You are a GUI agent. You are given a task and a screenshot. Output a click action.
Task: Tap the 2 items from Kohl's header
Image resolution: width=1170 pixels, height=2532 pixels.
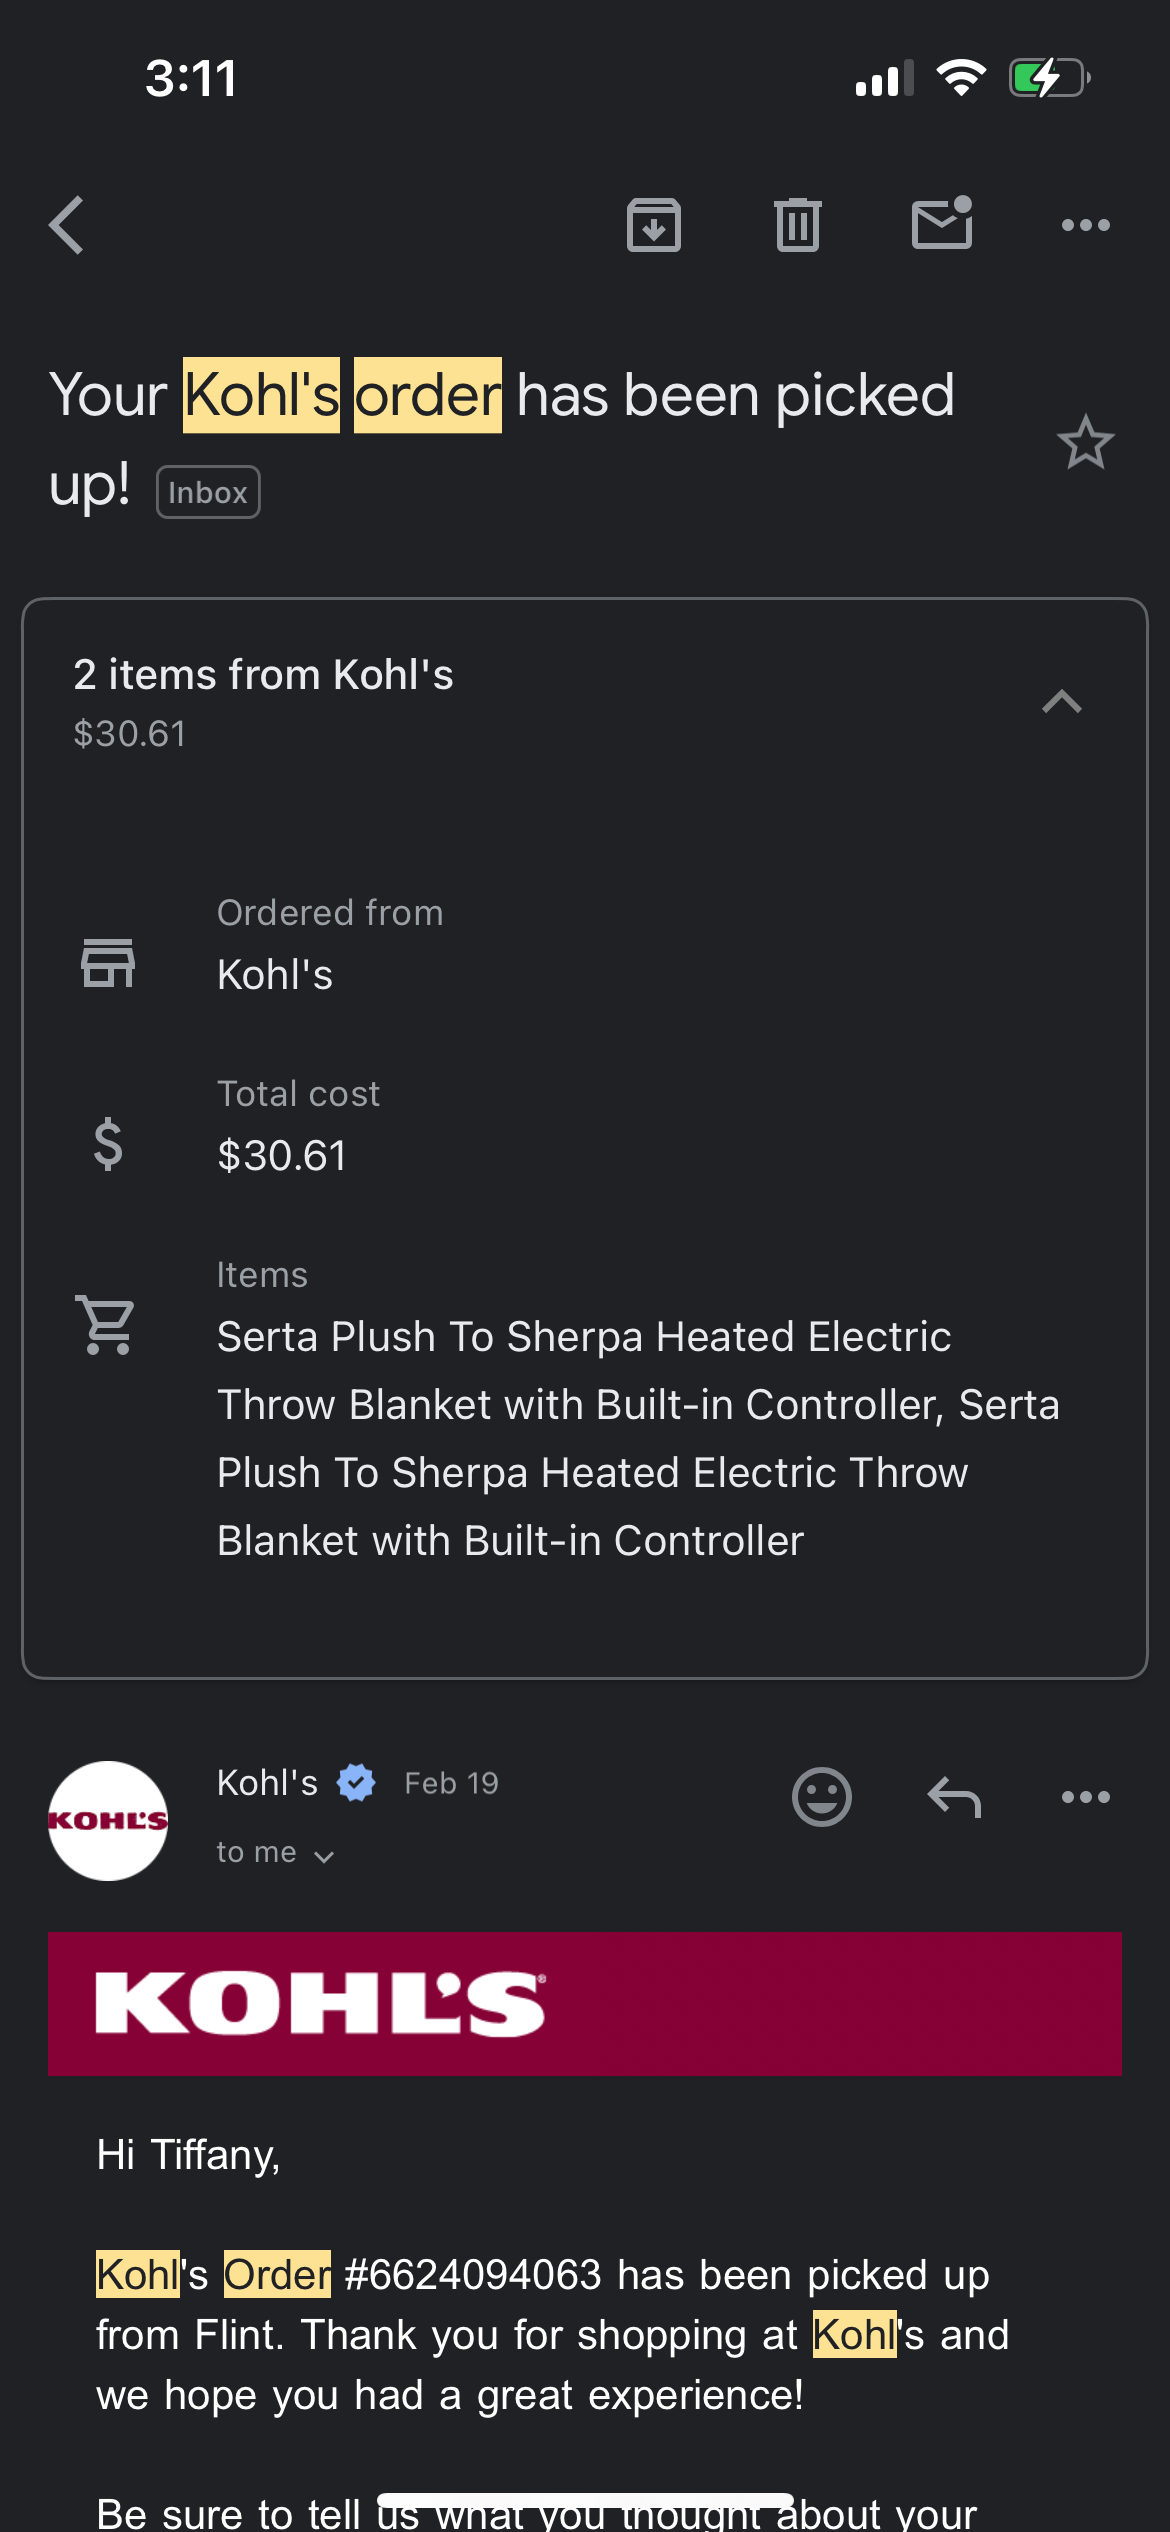(x=263, y=675)
